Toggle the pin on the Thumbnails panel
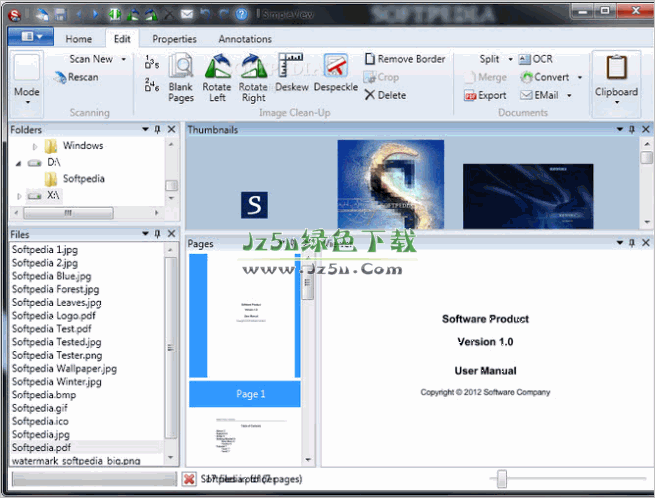The height and width of the screenshot is (498, 655). pyautogui.click(x=632, y=130)
